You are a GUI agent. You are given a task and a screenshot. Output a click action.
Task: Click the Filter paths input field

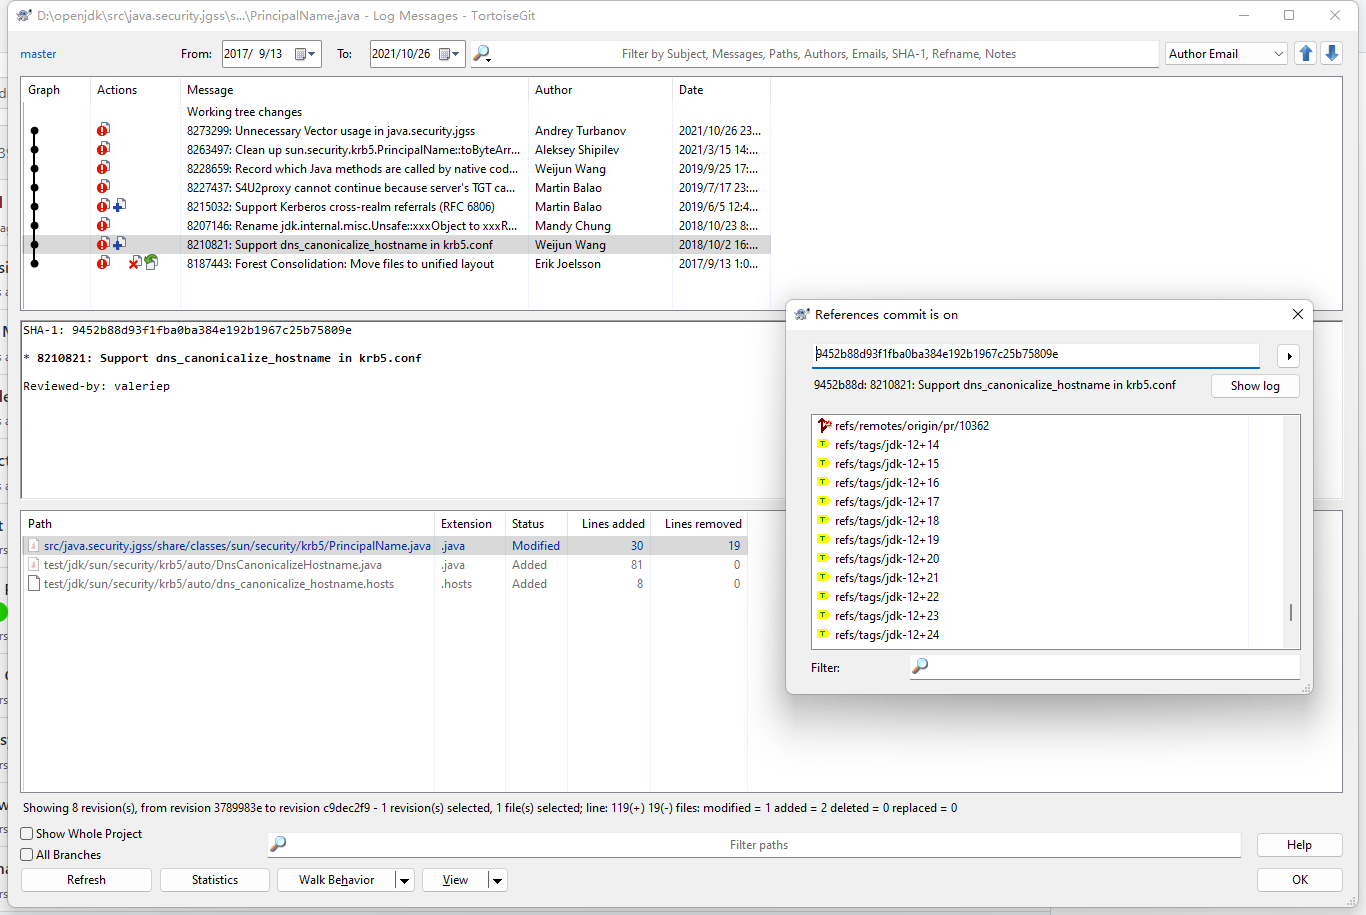pyautogui.click(x=758, y=845)
